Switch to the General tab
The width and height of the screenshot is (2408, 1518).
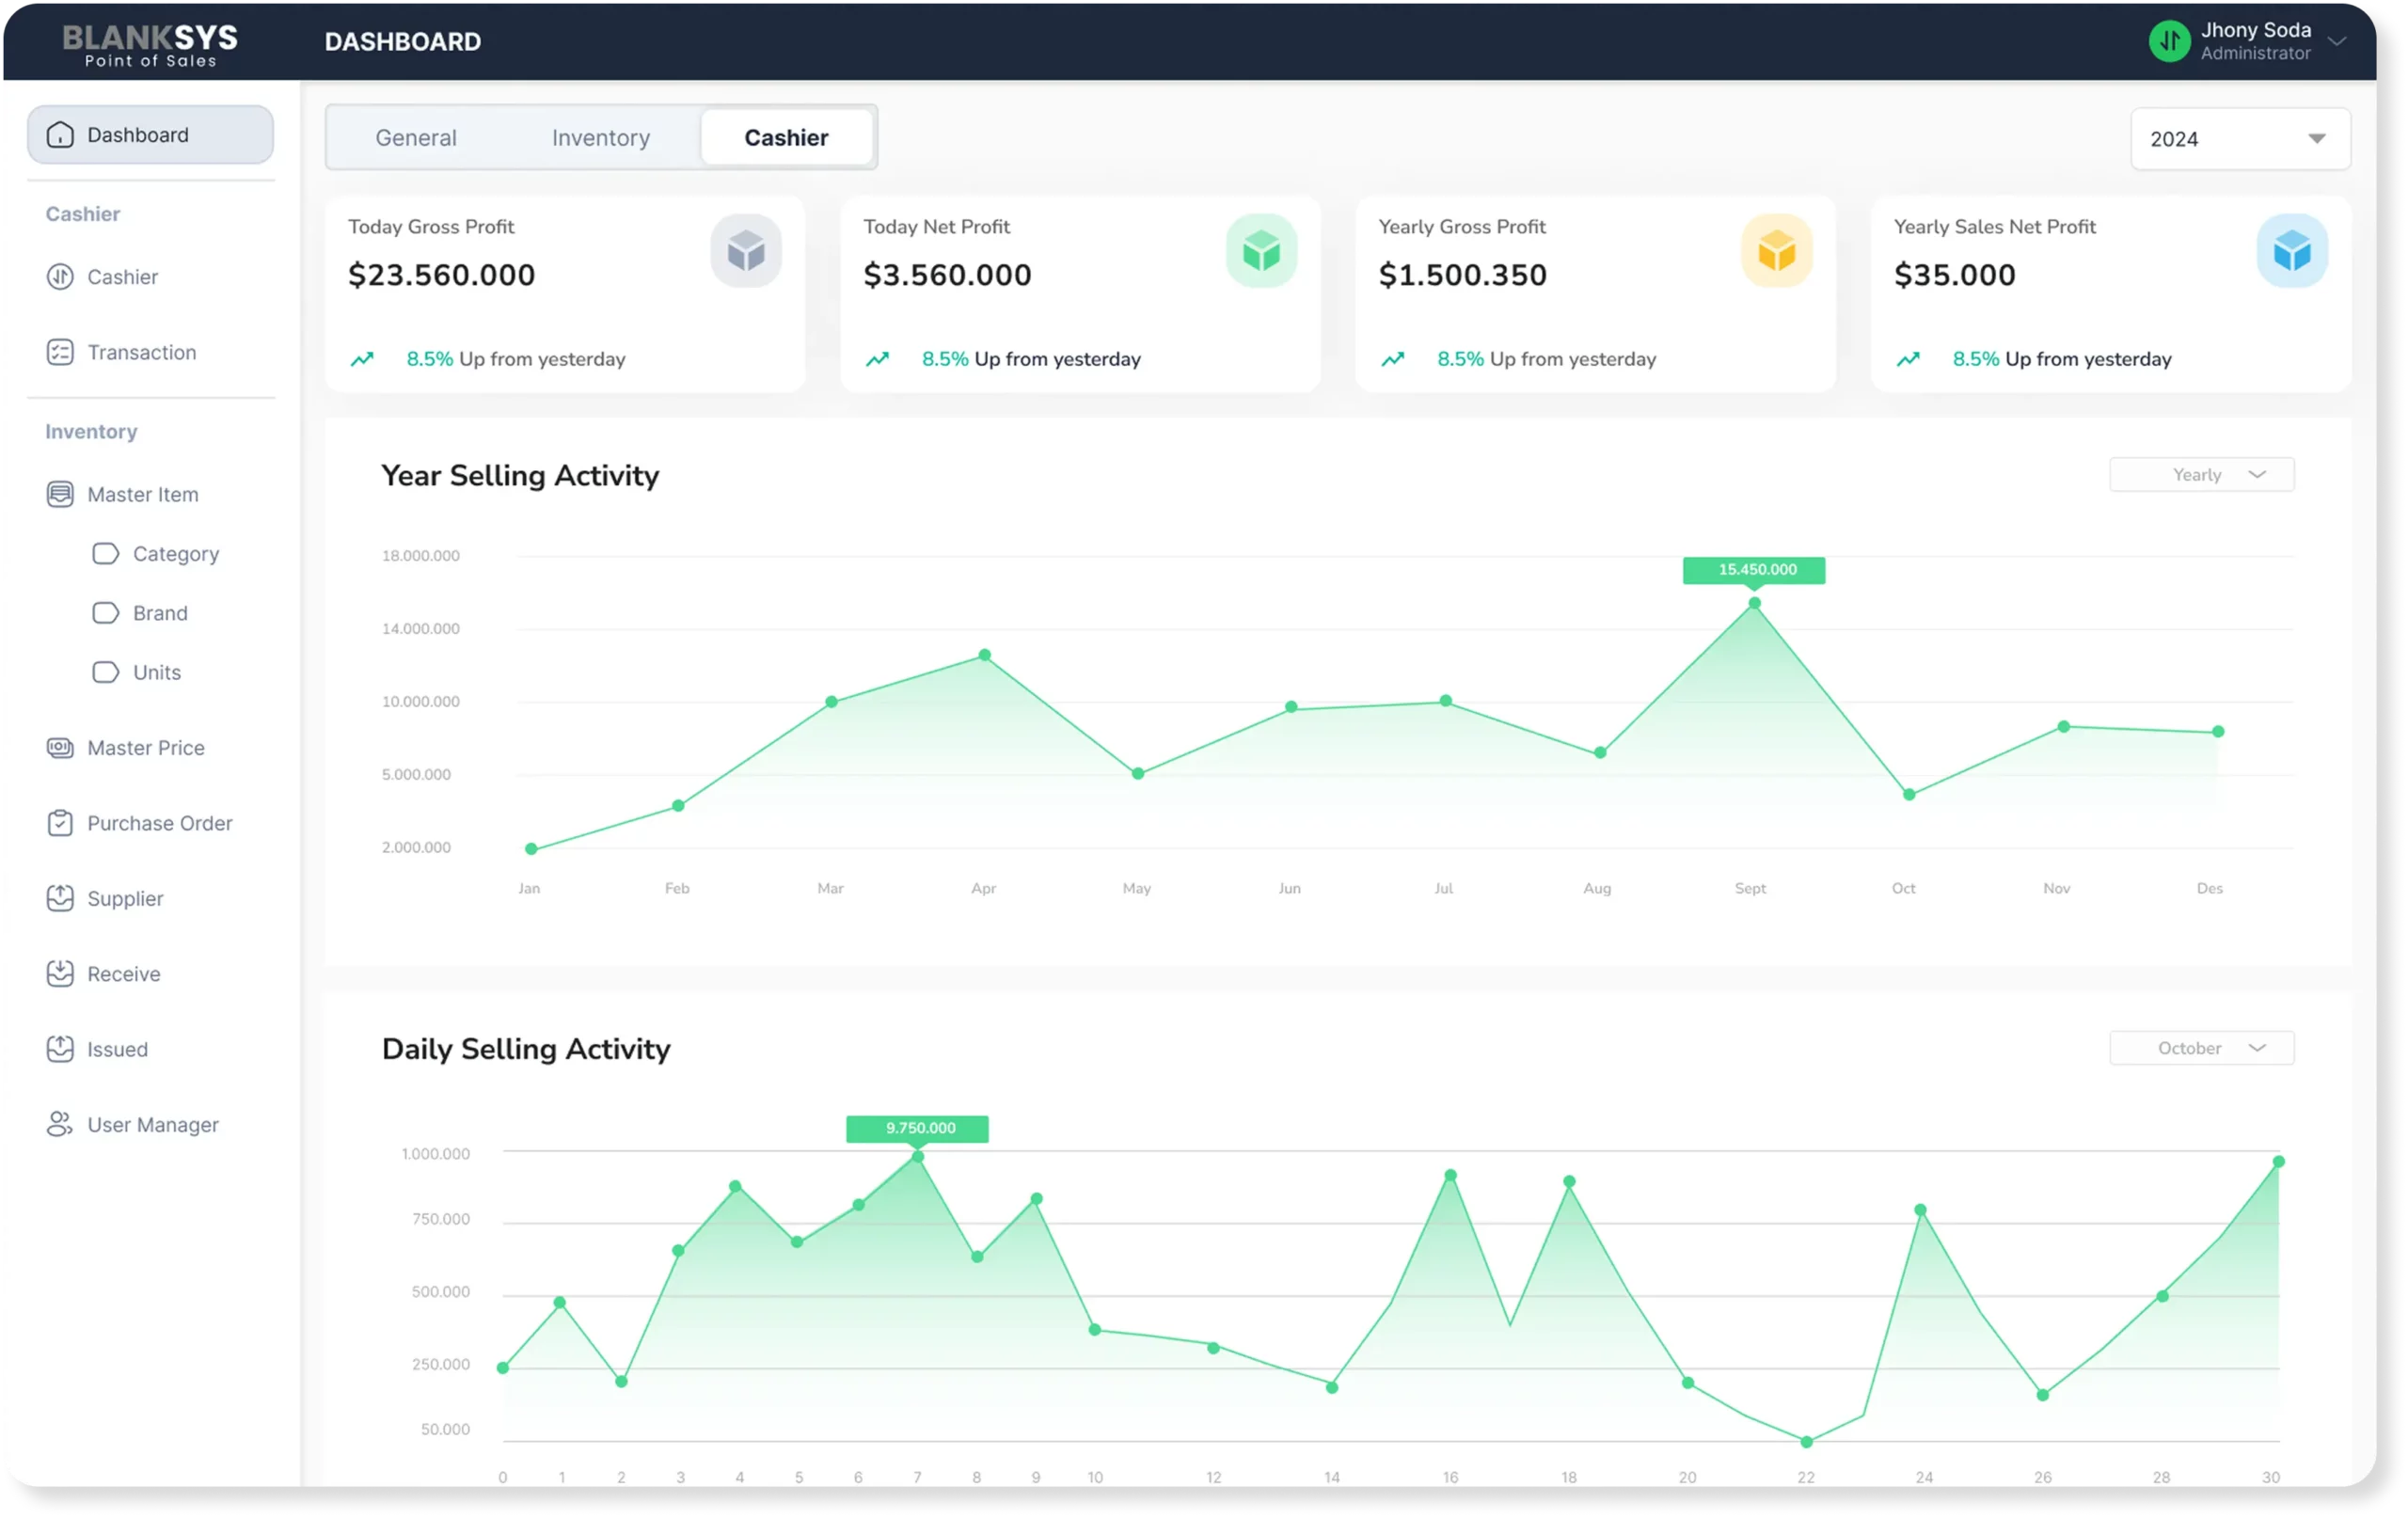(x=416, y=138)
